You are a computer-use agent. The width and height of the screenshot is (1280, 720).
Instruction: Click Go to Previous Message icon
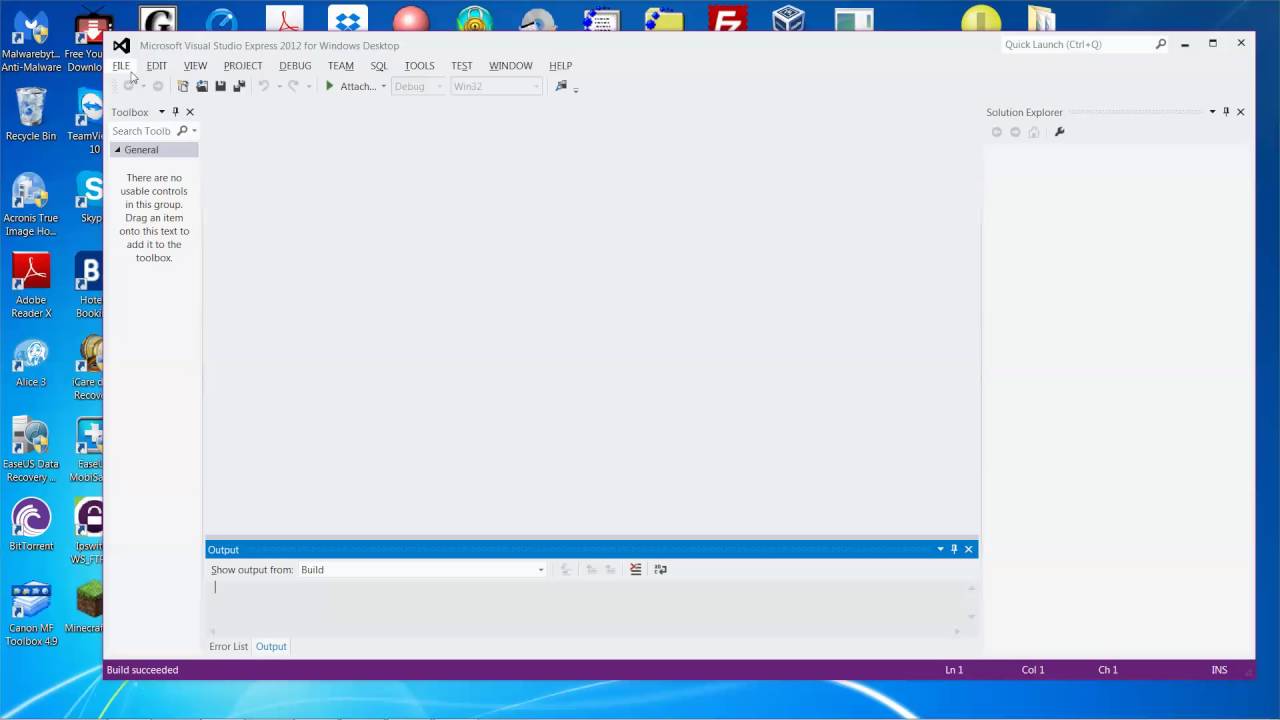click(x=591, y=570)
